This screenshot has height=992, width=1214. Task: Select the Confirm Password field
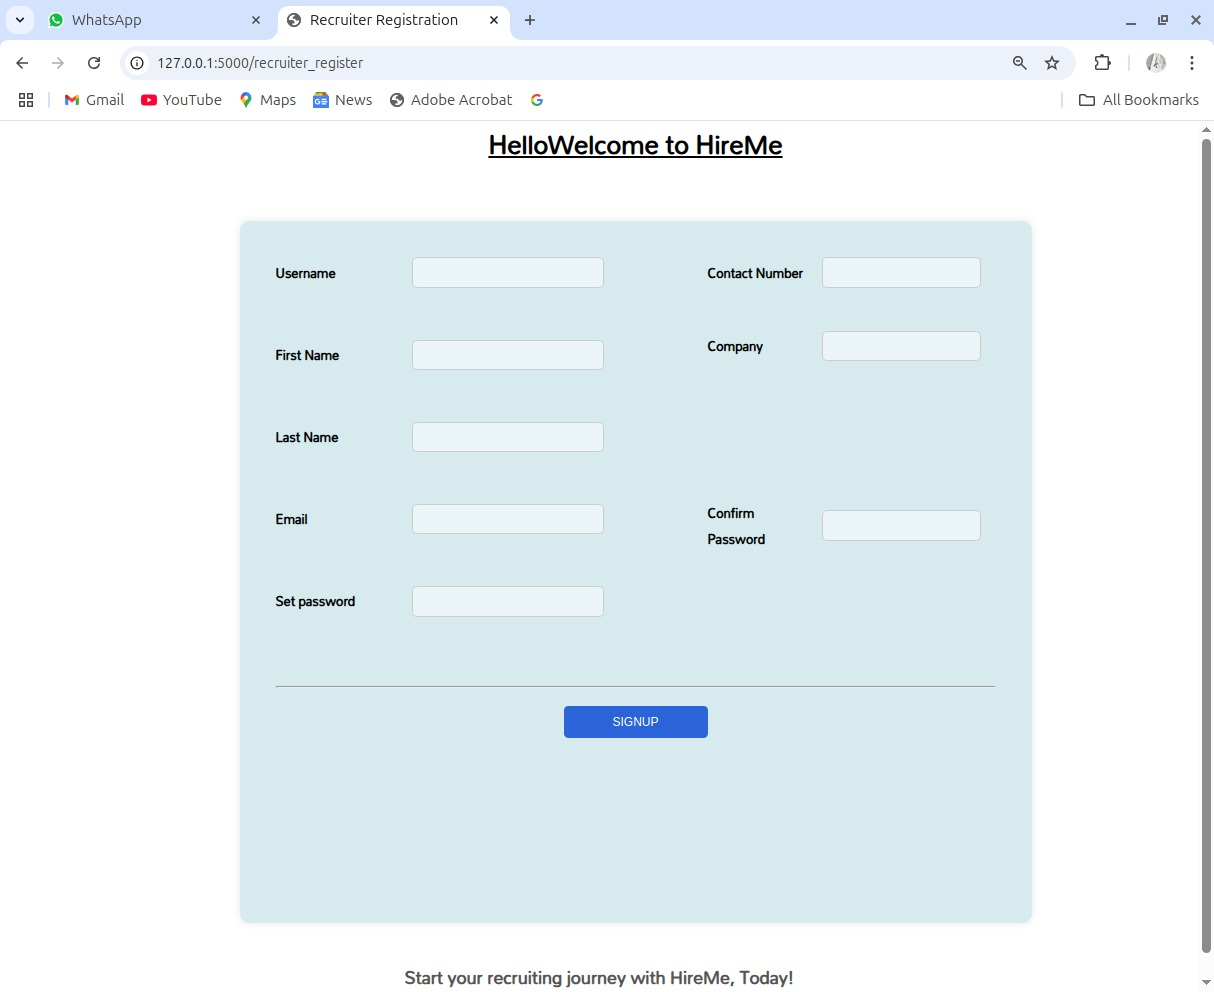(x=901, y=526)
